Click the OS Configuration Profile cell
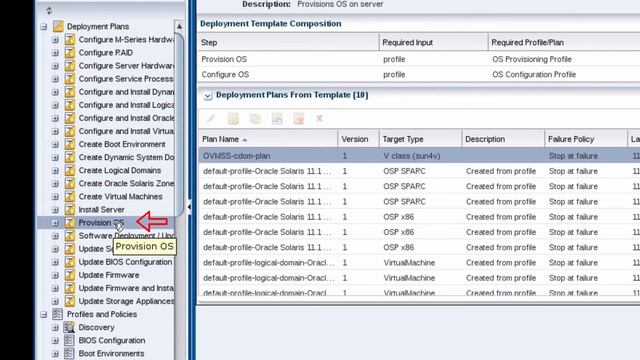 click(534, 75)
